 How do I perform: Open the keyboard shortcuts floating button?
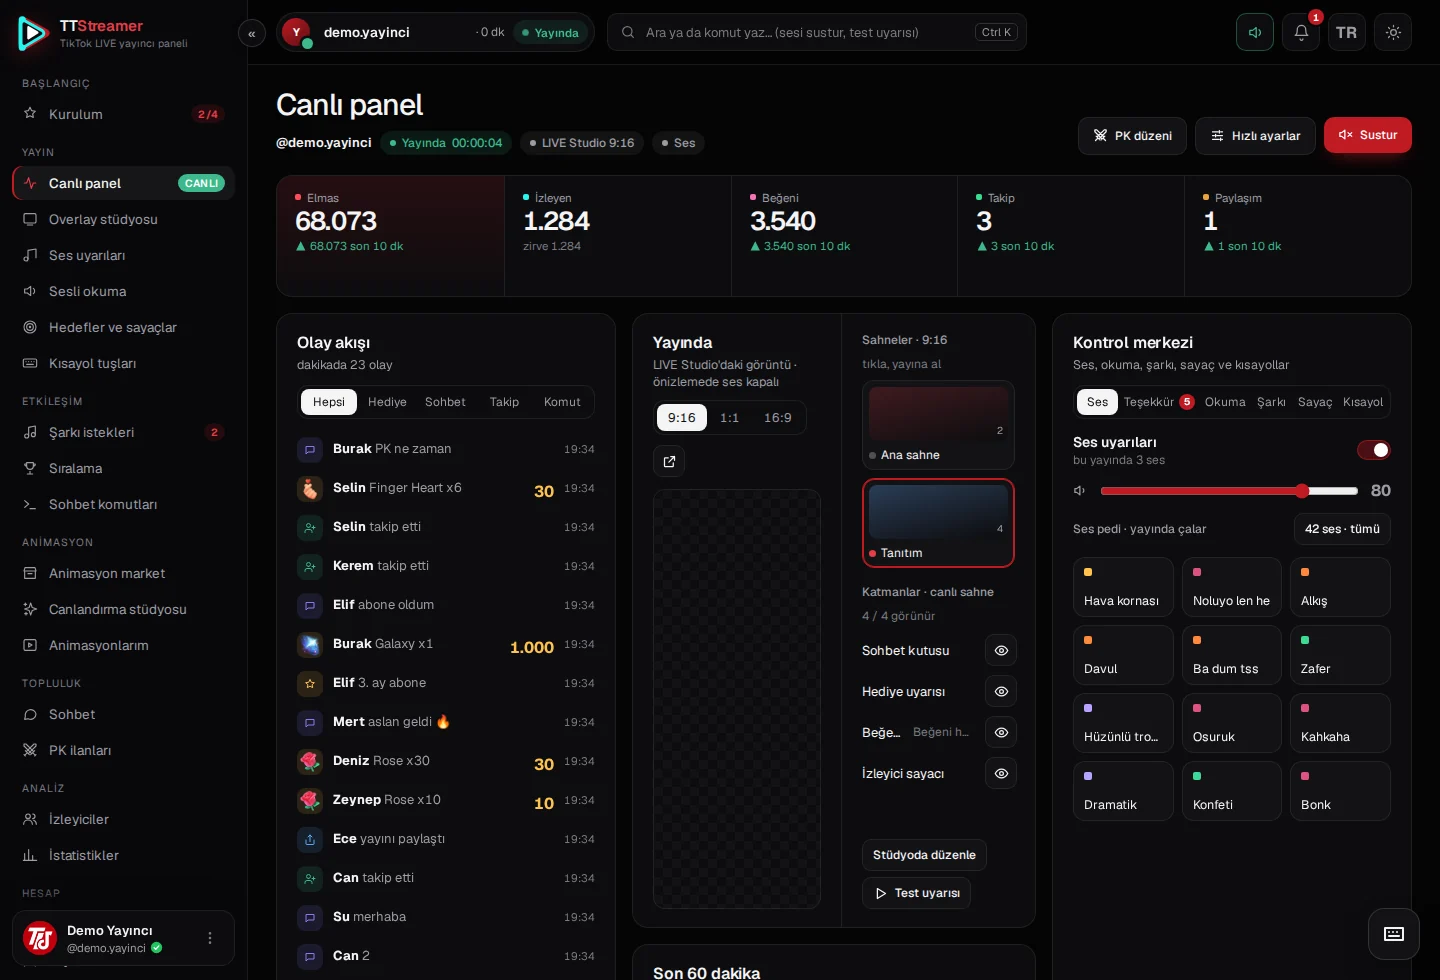coord(1394,934)
